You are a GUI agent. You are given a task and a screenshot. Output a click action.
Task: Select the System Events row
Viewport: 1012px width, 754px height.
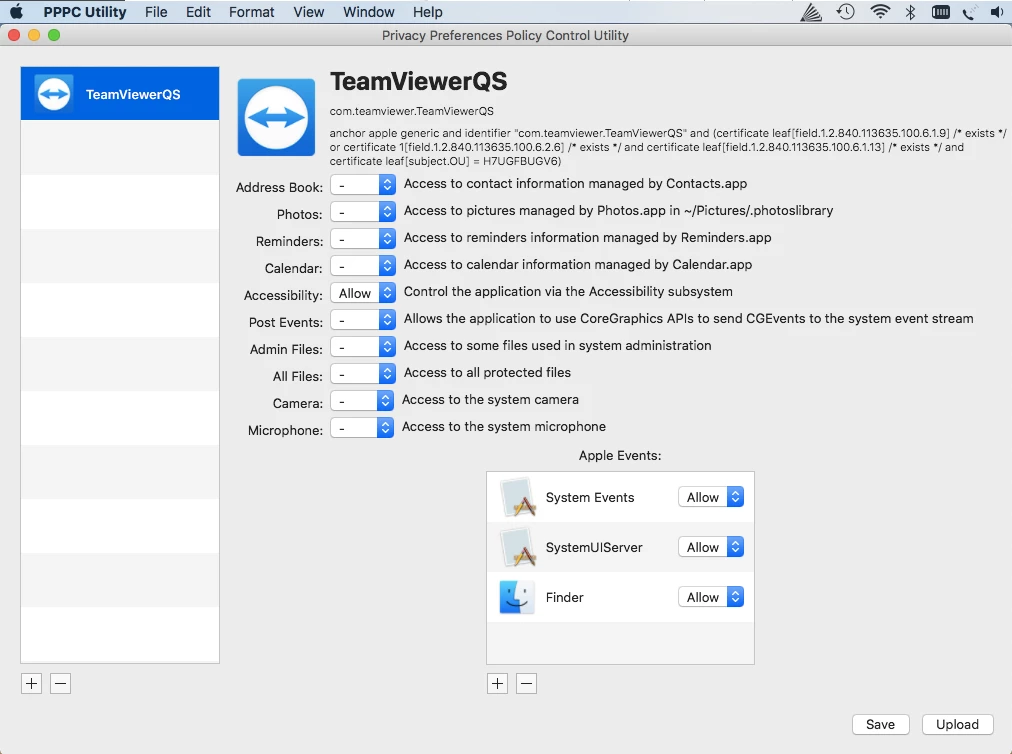(x=620, y=497)
